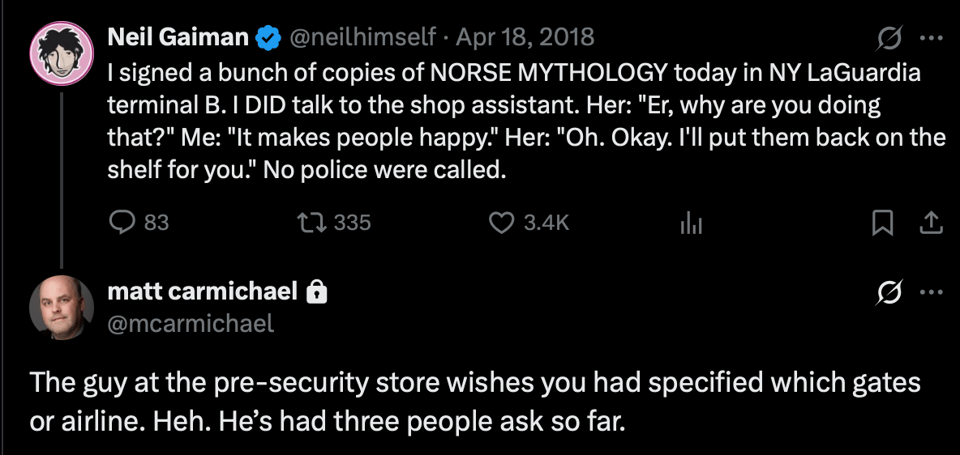
Task: Open the @mcarmichael handle link
Action: pyautogui.click(x=190, y=323)
